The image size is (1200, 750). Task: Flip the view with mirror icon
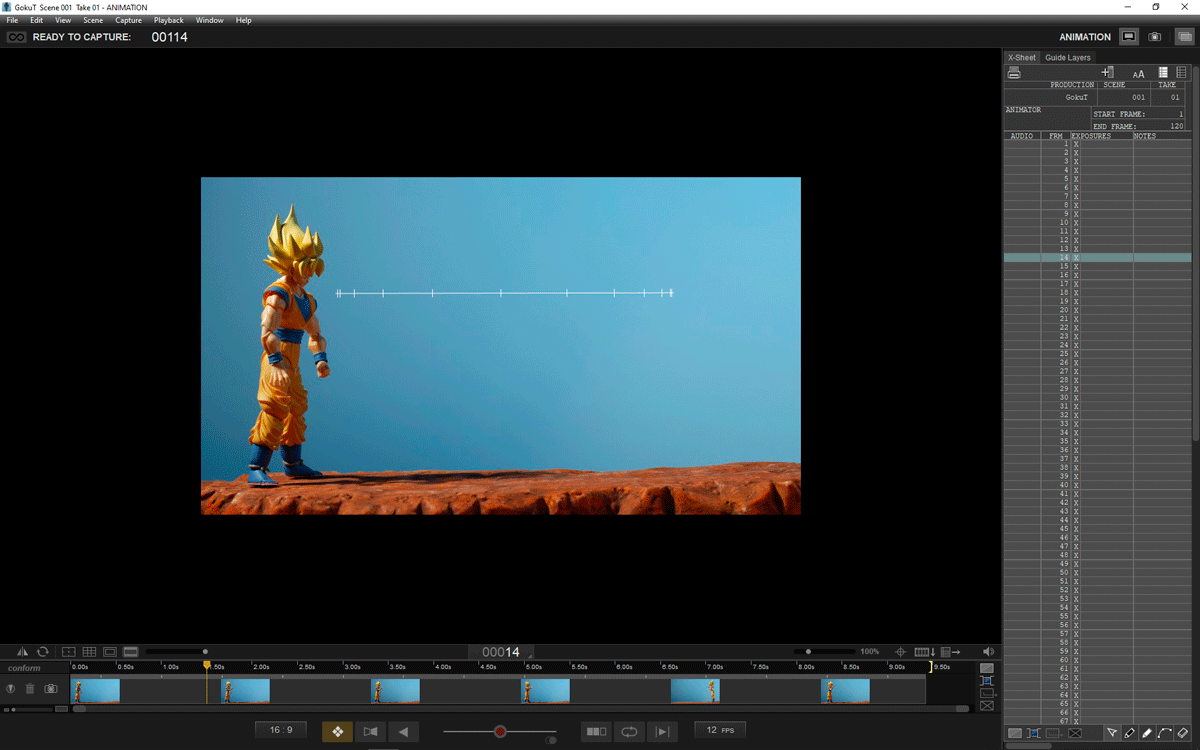click(x=22, y=652)
